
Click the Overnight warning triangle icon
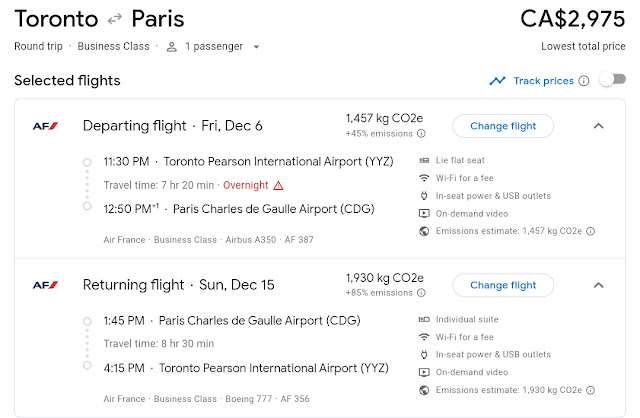[x=278, y=185]
